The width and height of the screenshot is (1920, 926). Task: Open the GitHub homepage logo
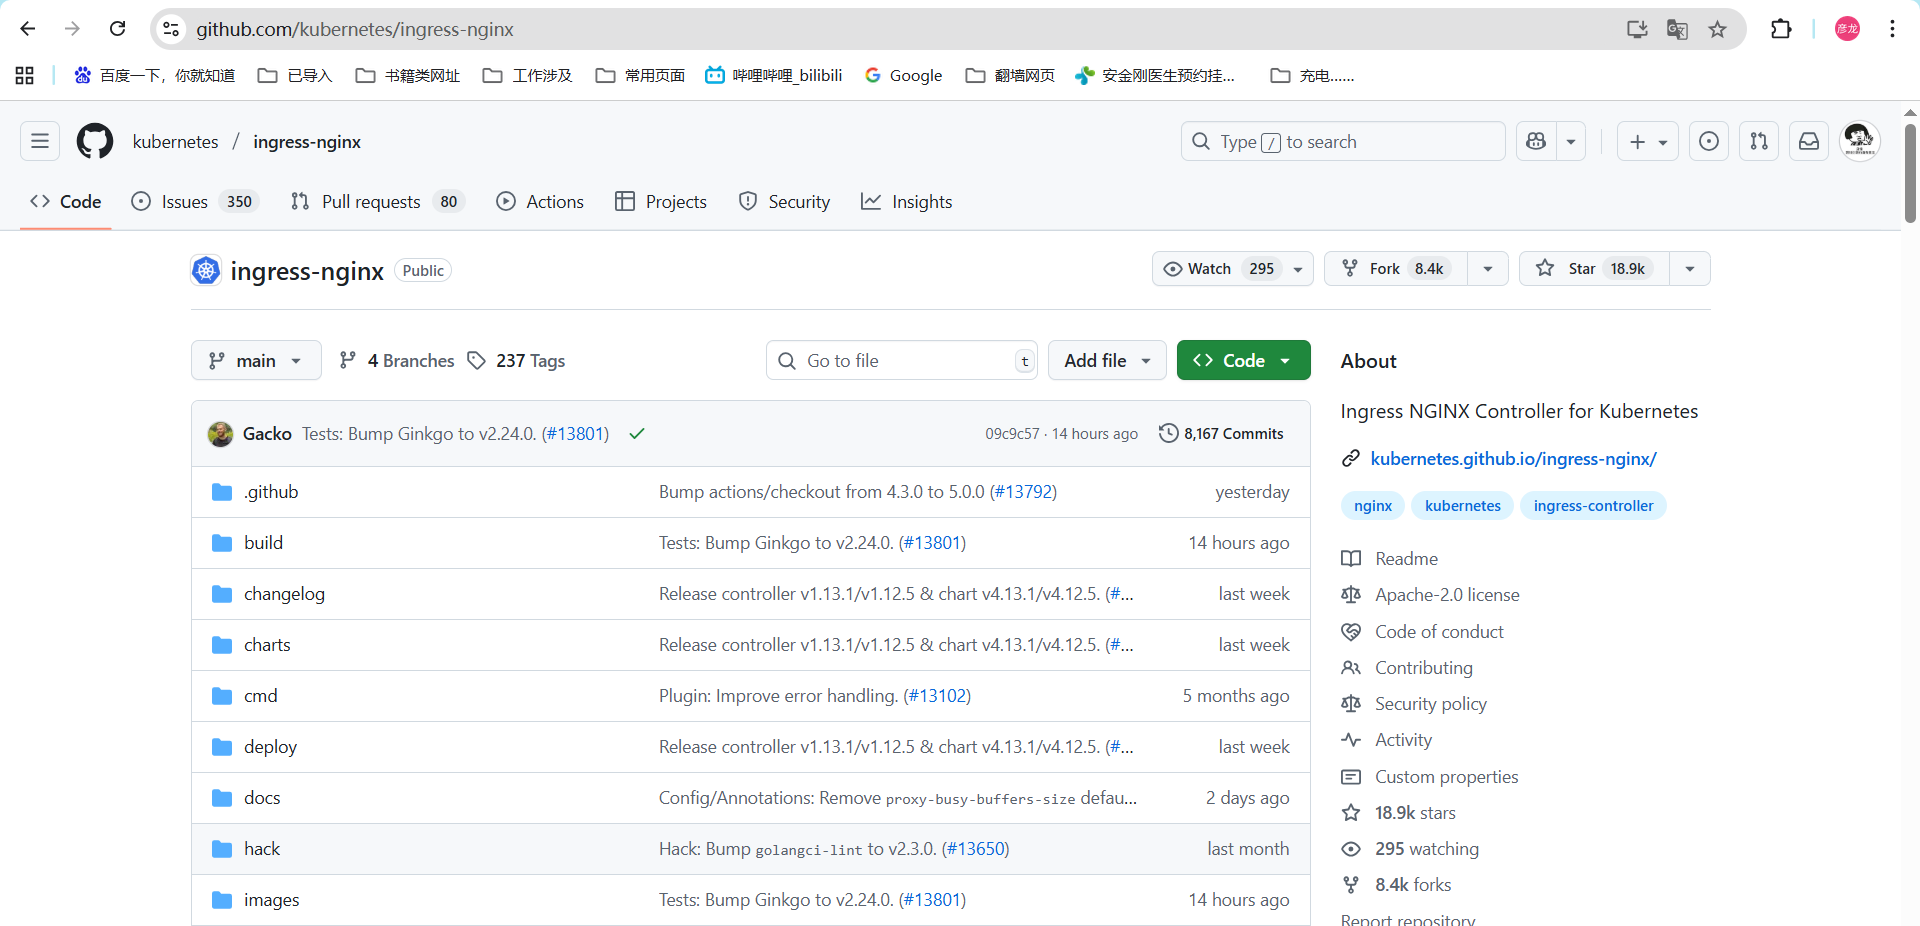[95, 141]
